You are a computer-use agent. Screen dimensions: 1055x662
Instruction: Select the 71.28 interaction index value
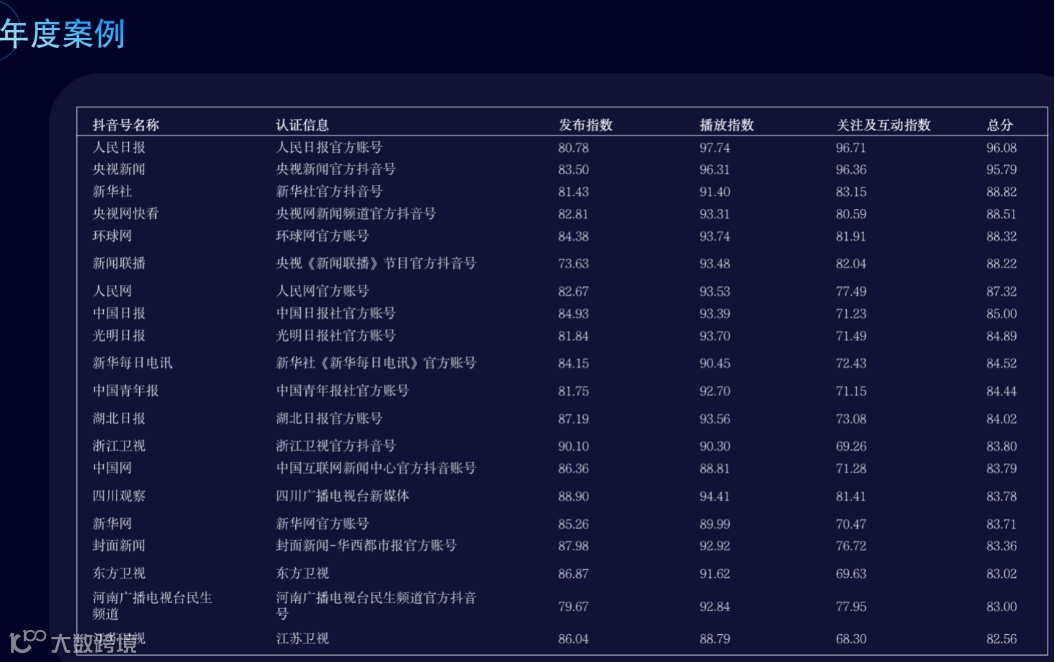pos(851,469)
